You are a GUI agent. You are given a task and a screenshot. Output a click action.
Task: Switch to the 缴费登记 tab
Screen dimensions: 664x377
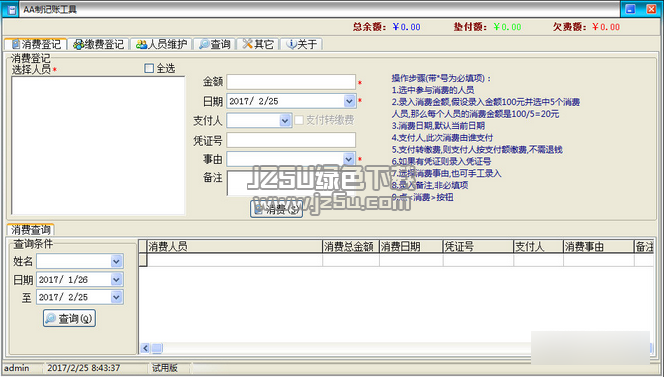pyautogui.click(x=98, y=44)
